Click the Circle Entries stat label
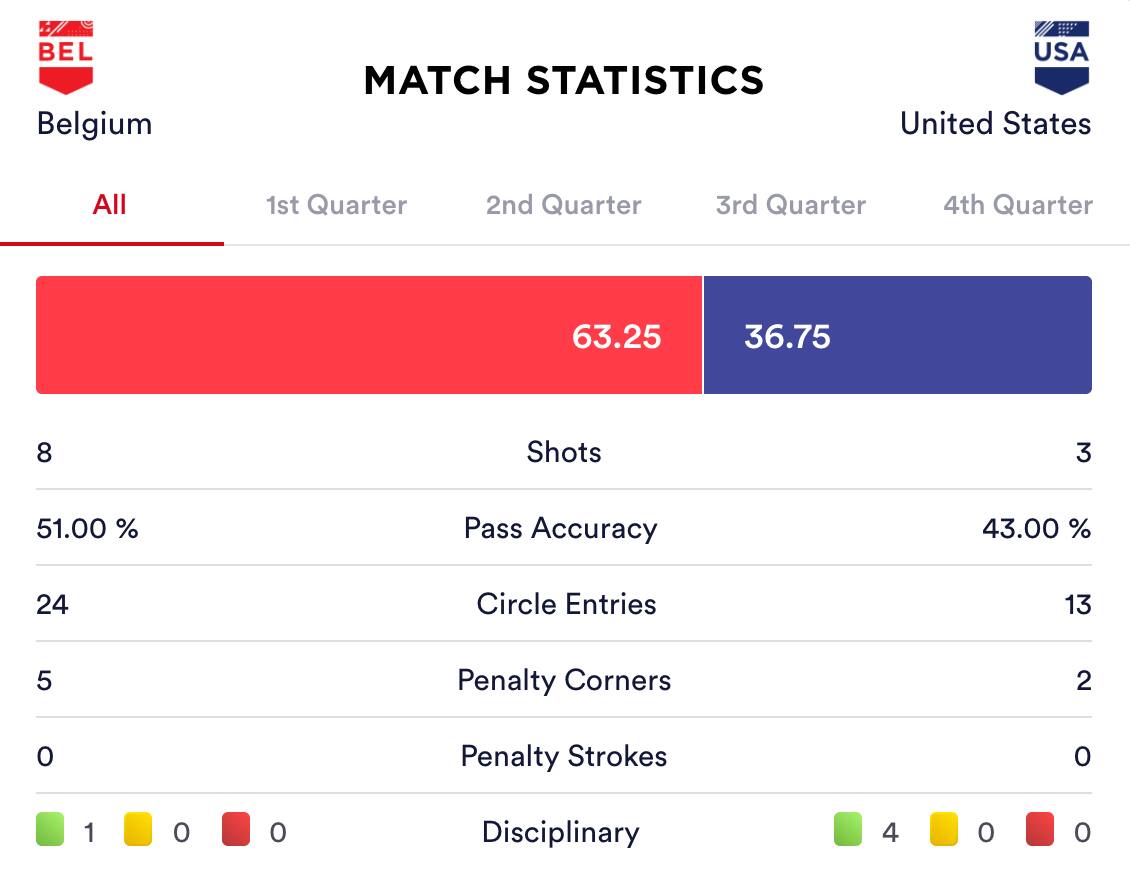This screenshot has width=1130, height=896. tap(566, 604)
